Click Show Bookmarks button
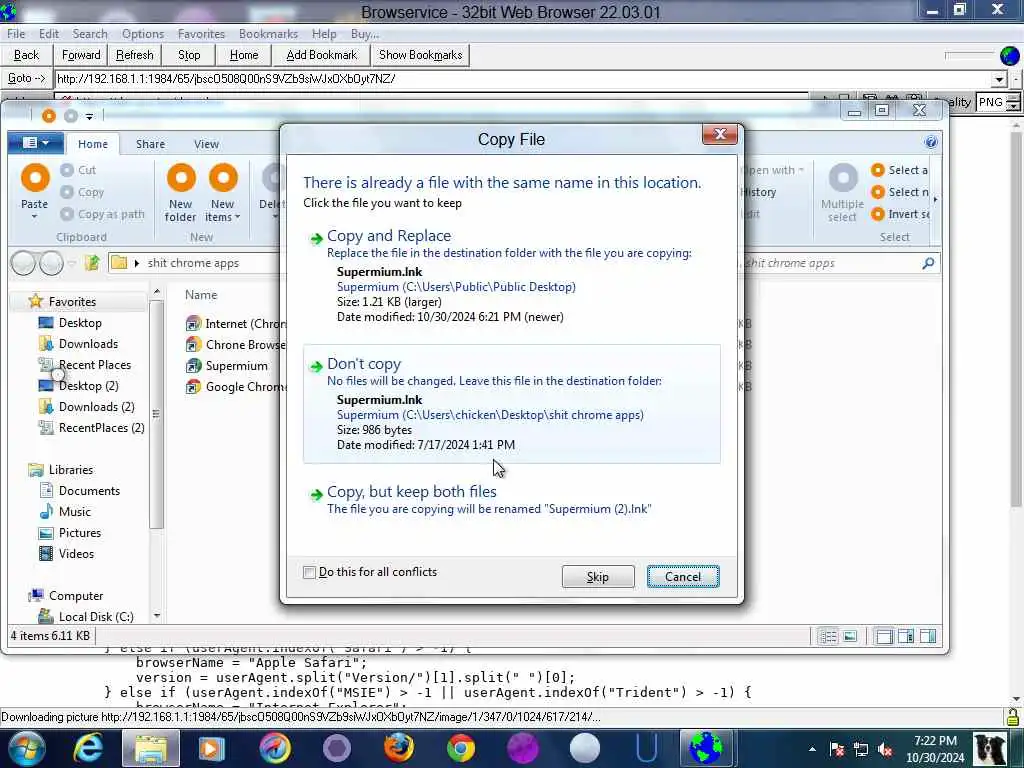The height and width of the screenshot is (768, 1024). (x=421, y=56)
